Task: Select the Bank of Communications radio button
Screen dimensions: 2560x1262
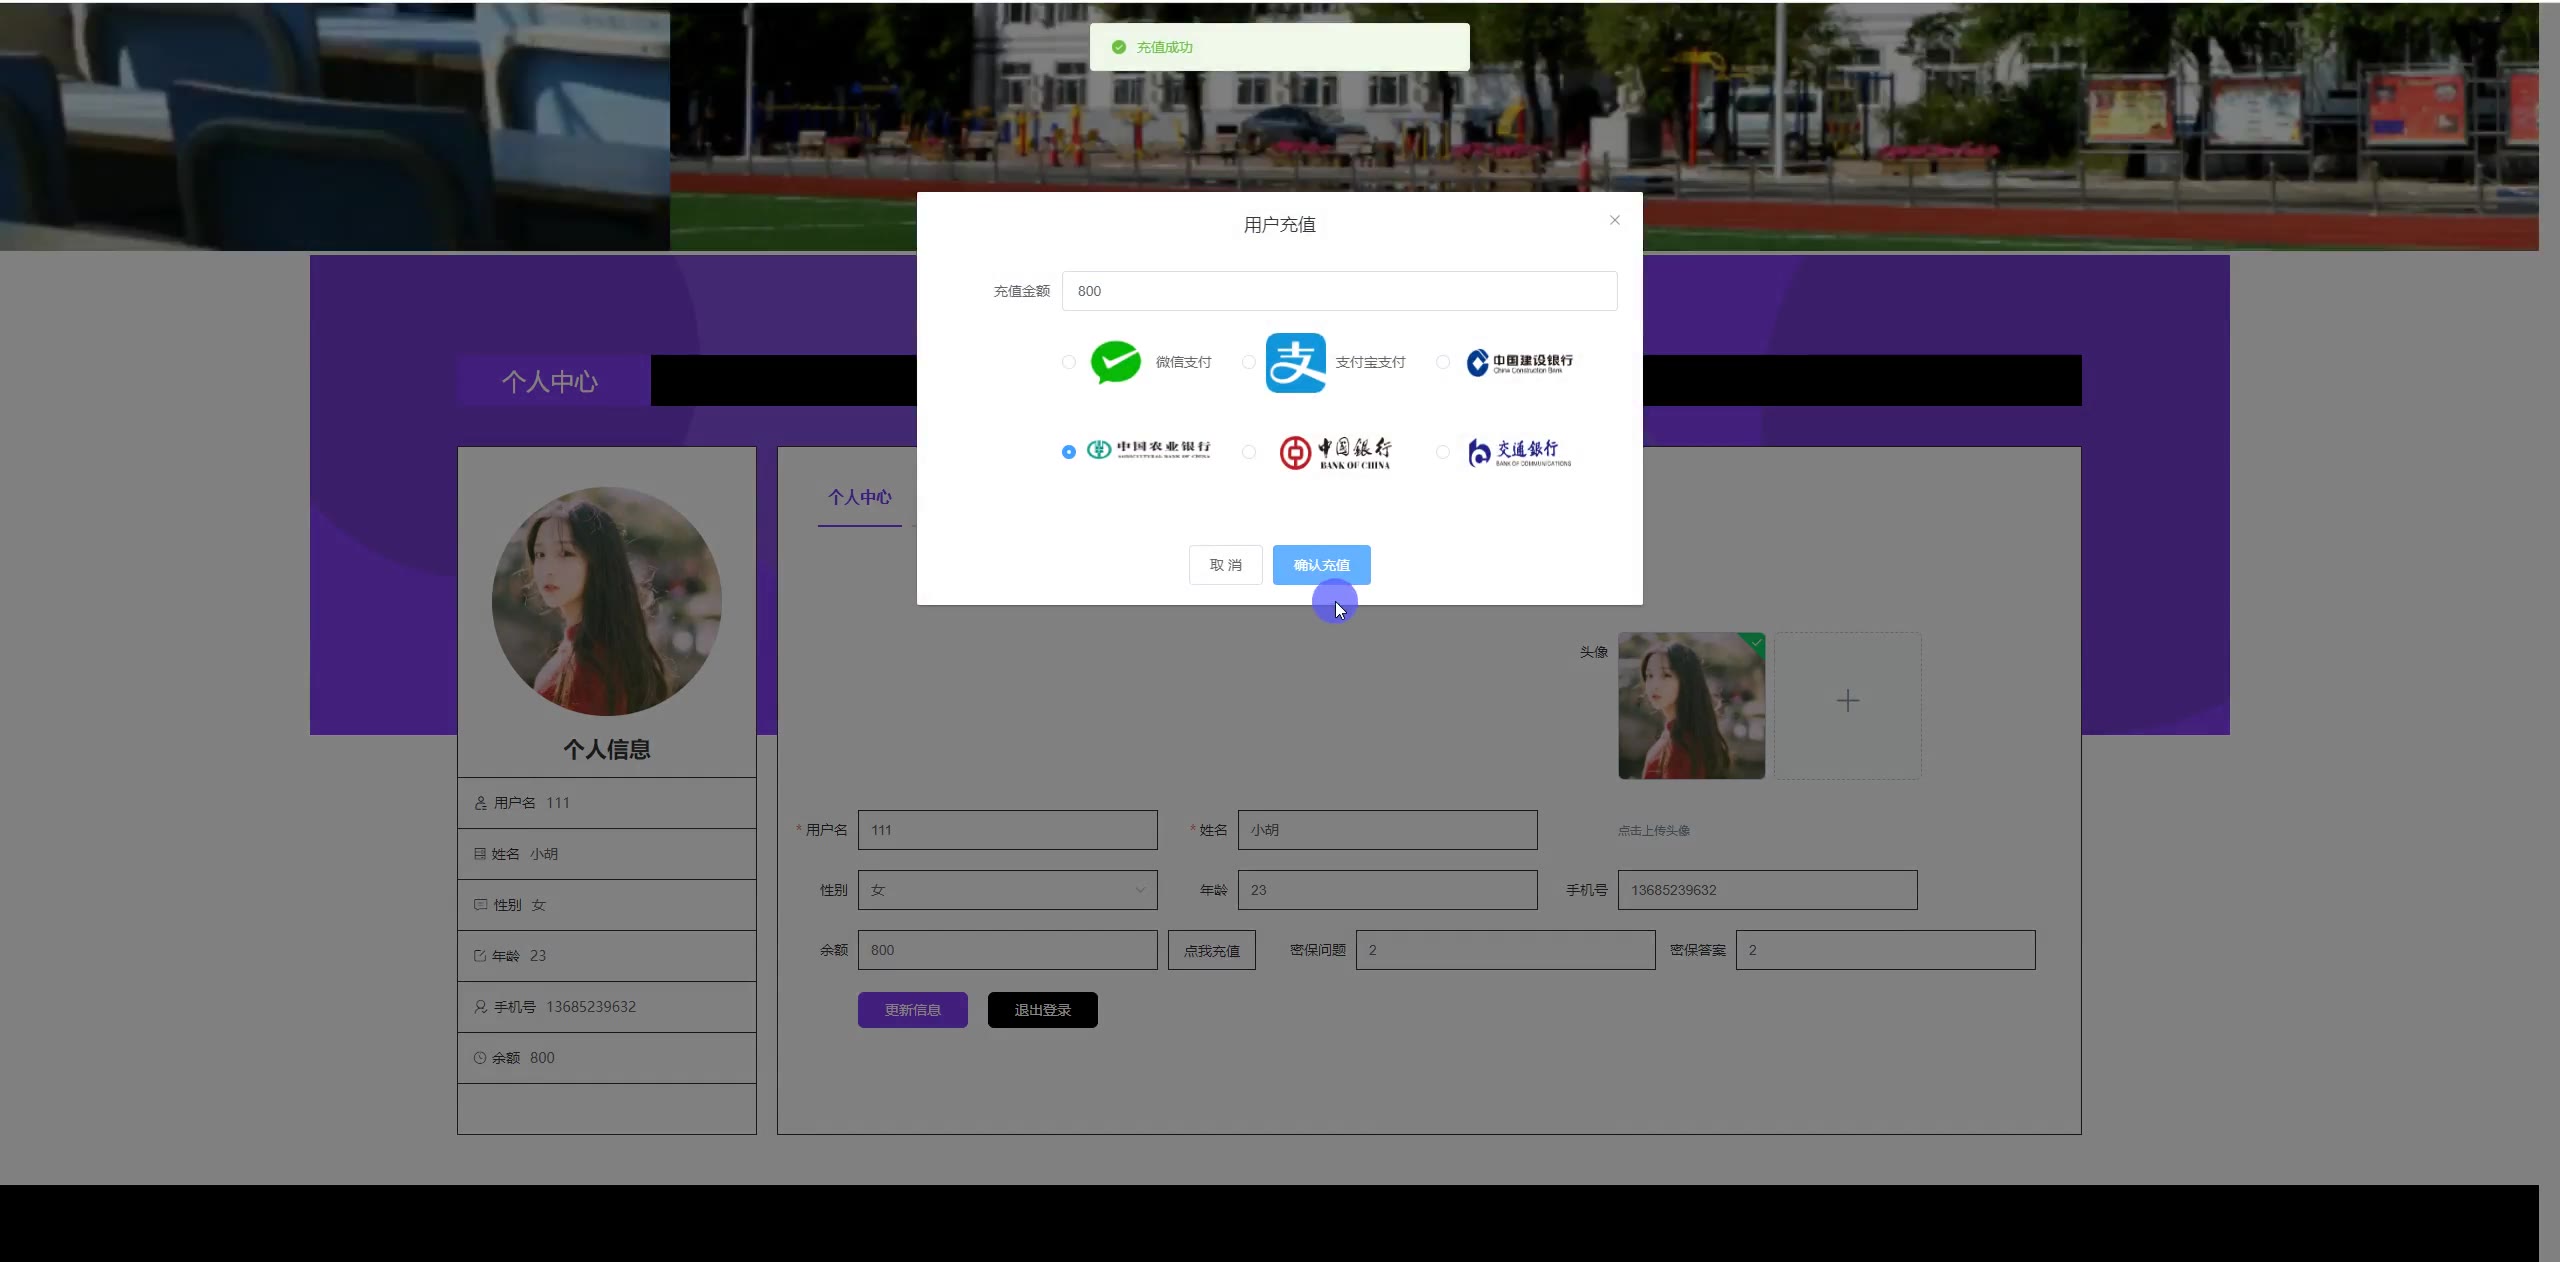Action: tap(1442, 452)
